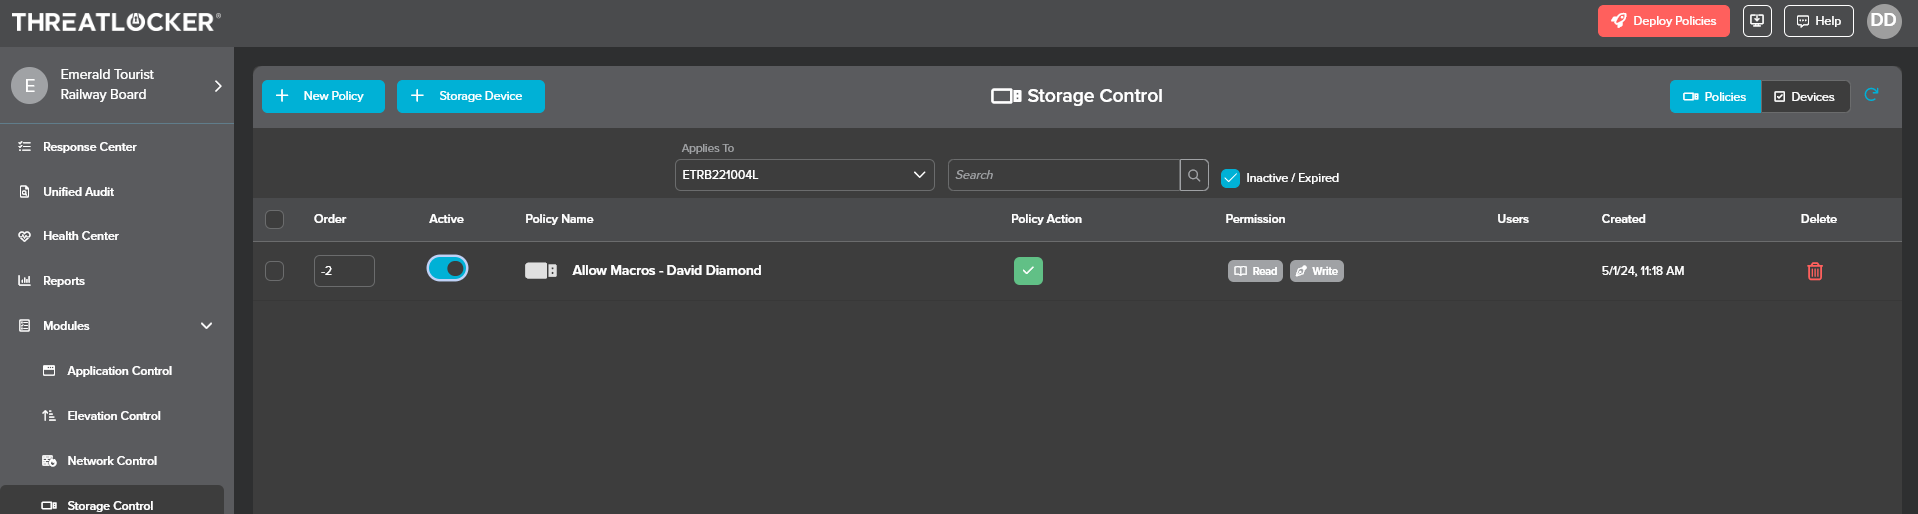The width and height of the screenshot is (1918, 514).
Task: Collapse the Modules section chevron
Action: point(206,326)
